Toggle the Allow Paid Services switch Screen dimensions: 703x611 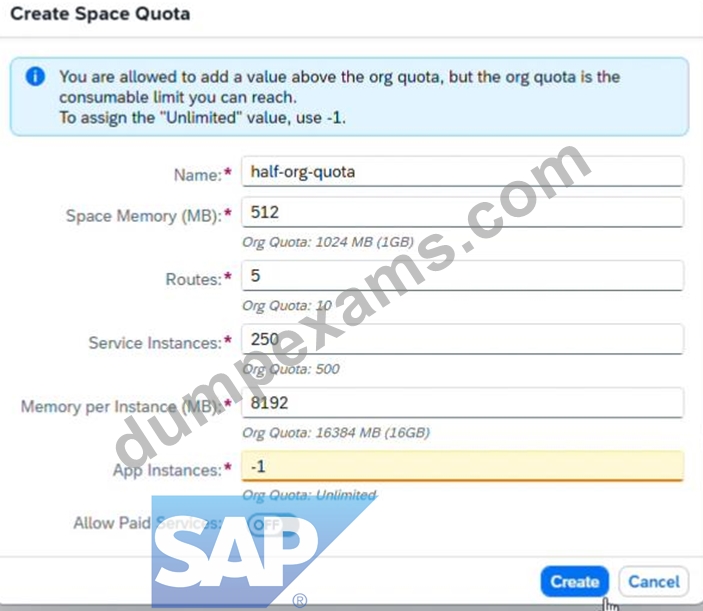(x=273, y=524)
